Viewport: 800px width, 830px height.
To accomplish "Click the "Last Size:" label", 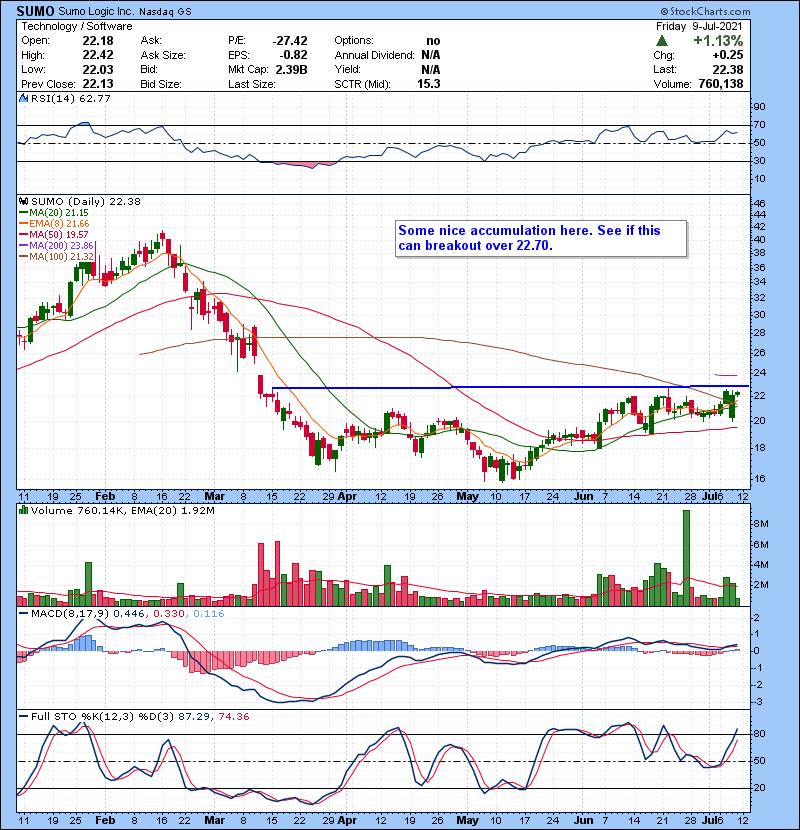I will click(251, 84).
